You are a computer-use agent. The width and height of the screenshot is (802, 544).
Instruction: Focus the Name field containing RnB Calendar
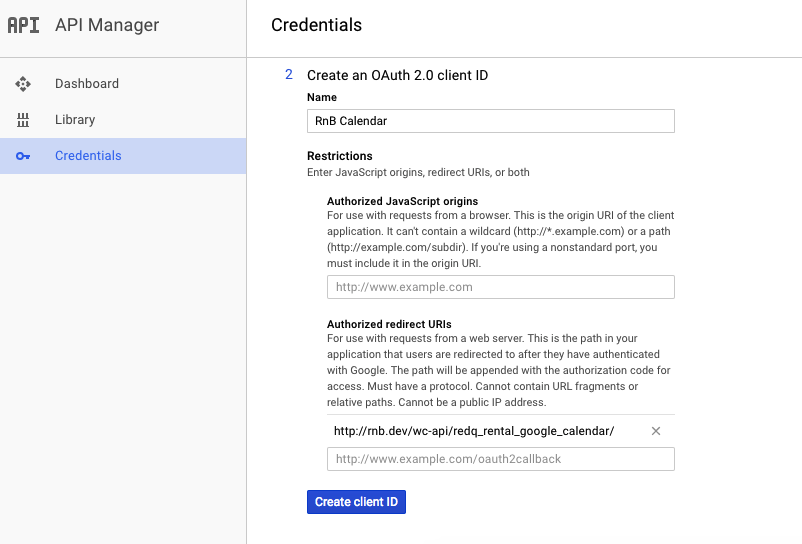click(x=490, y=121)
